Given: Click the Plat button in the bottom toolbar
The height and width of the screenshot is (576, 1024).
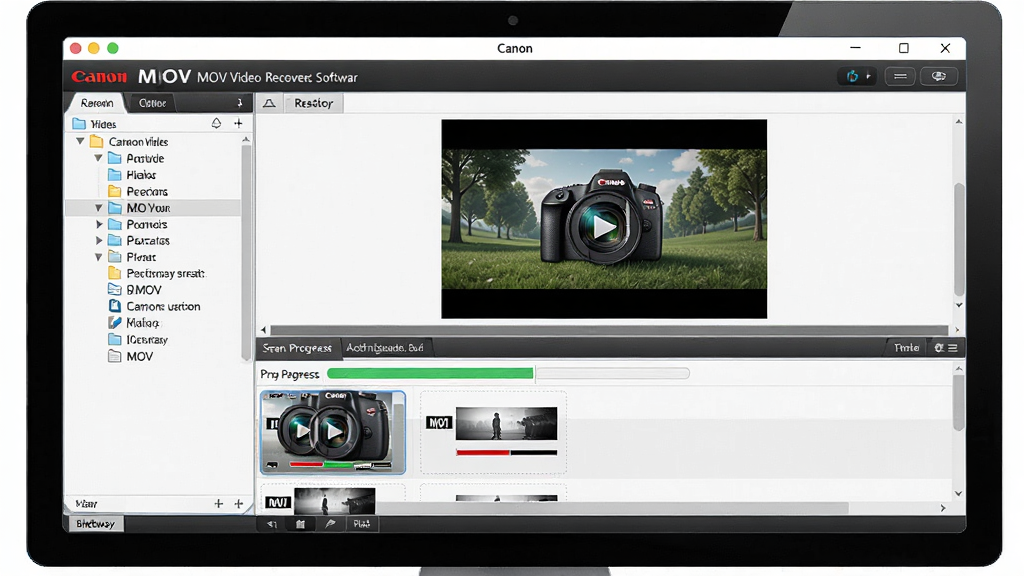Looking at the screenshot, I should (361, 524).
